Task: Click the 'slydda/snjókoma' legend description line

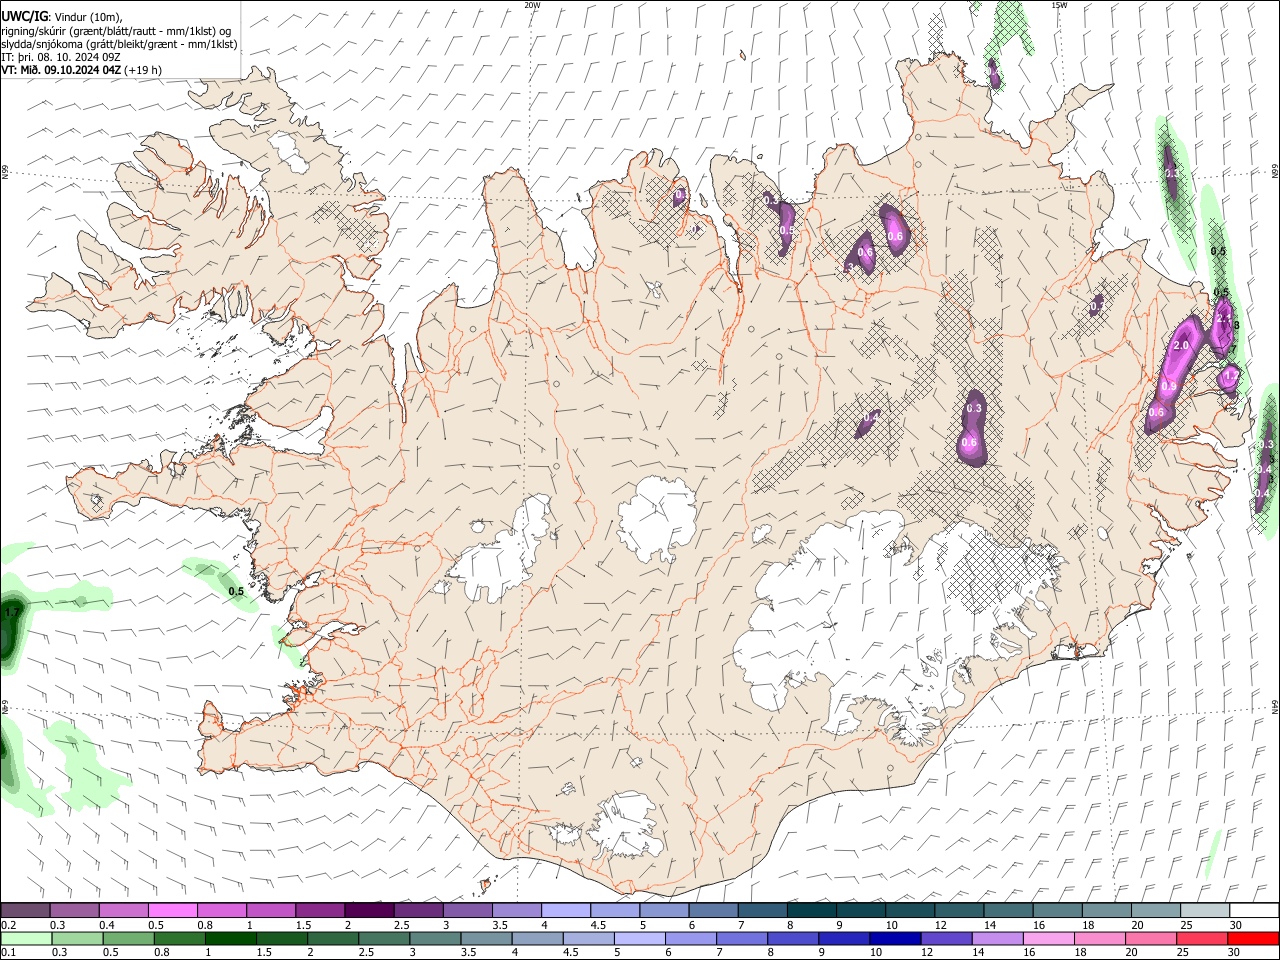Action: pos(119,44)
